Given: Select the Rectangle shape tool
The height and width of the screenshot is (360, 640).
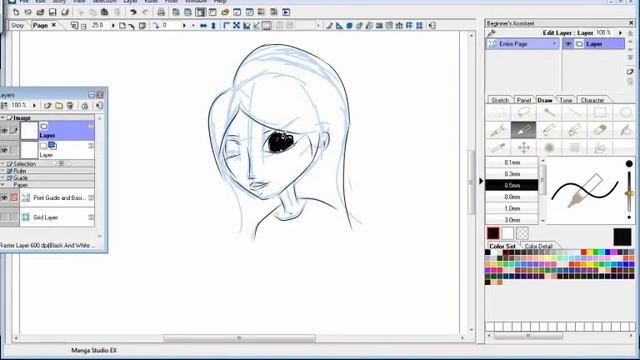Looking at the screenshot, I should pos(600,112).
